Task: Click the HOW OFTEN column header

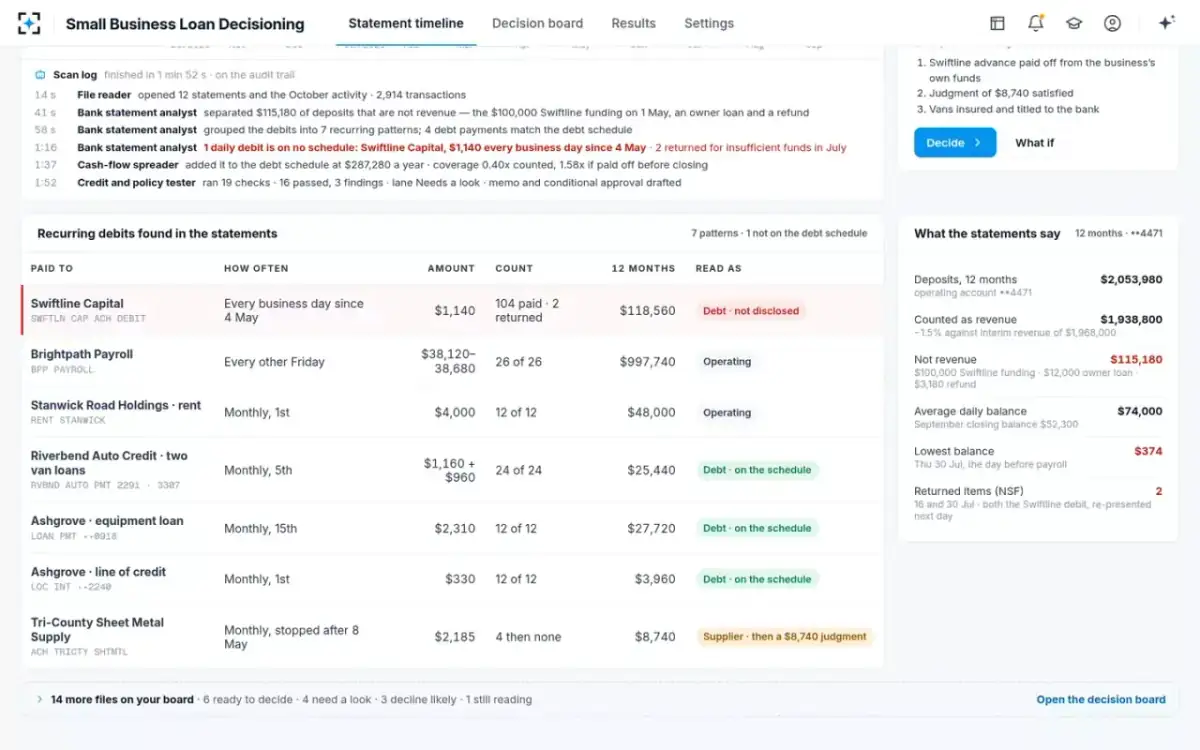Action: click(x=256, y=268)
